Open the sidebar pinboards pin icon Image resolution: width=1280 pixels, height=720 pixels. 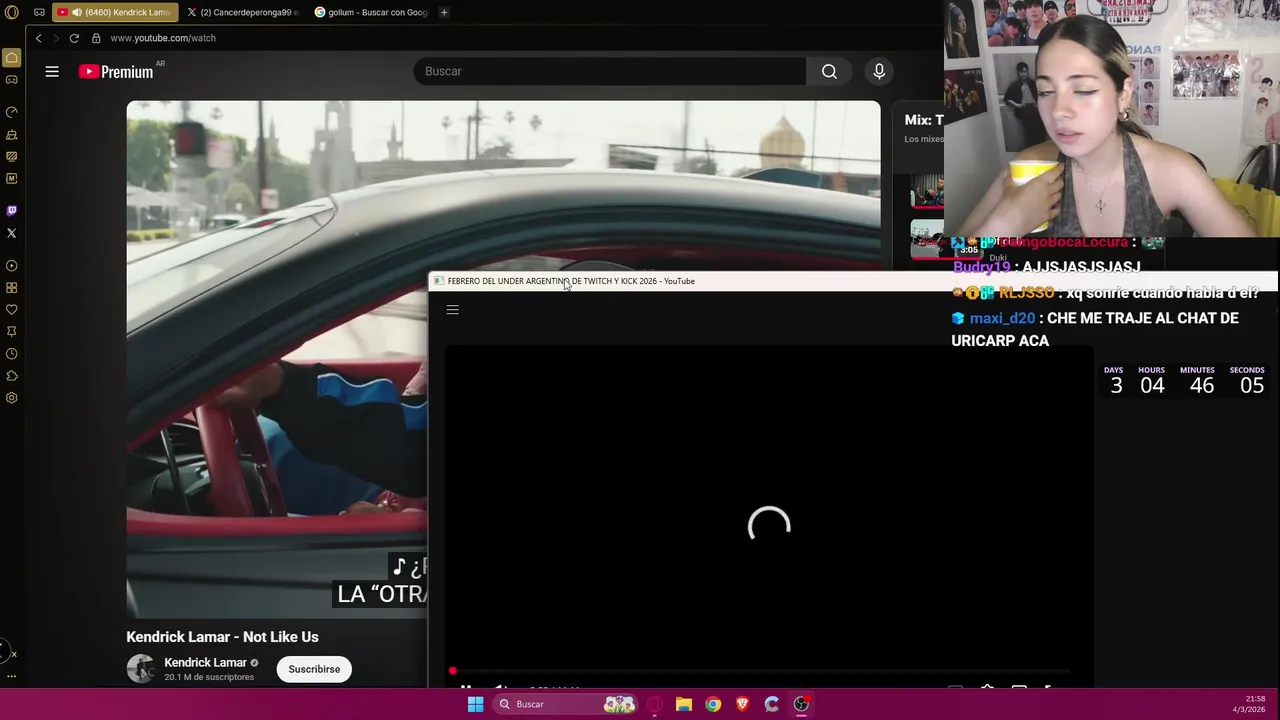pyautogui.click(x=12, y=332)
